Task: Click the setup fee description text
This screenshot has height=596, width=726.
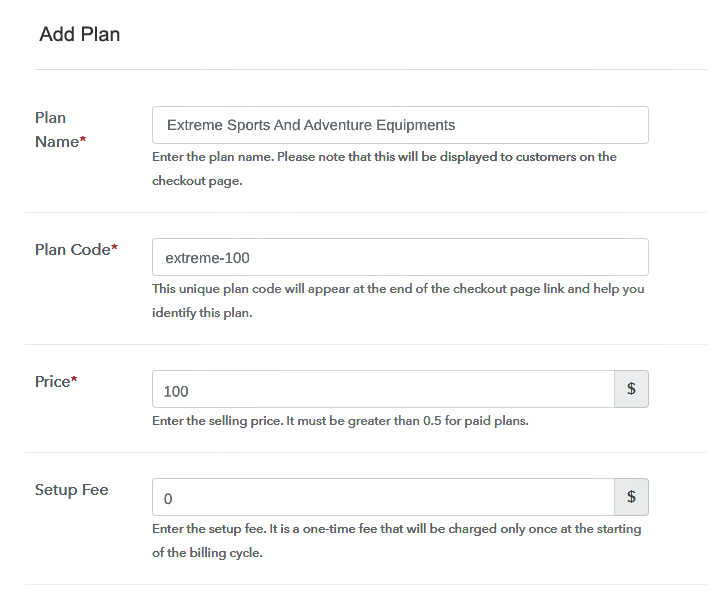Action: tap(397, 540)
